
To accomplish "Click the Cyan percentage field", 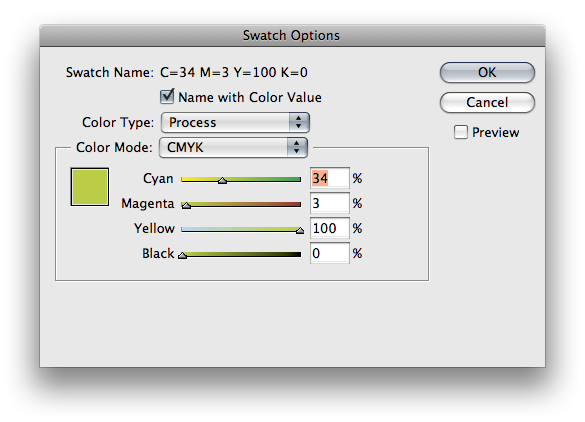I will pos(329,178).
